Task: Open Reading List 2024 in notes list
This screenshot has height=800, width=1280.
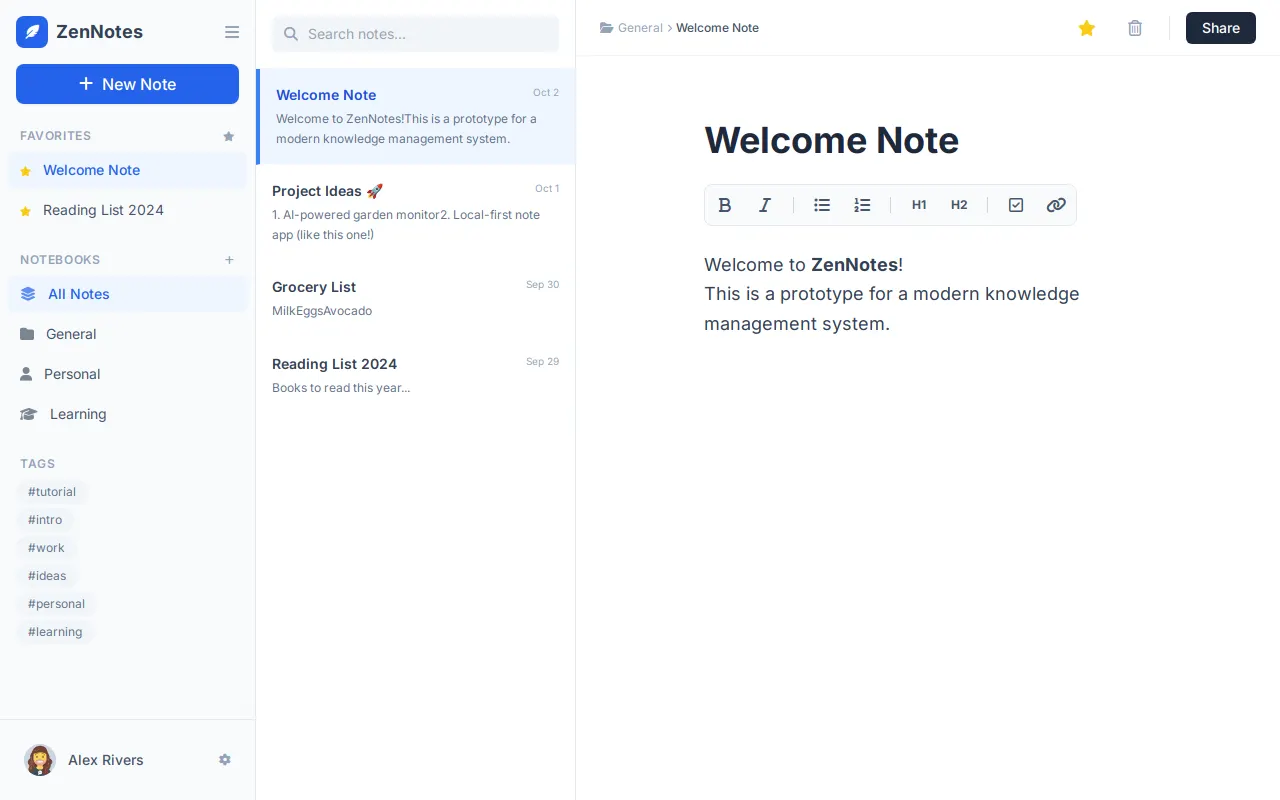Action: coord(416,375)
